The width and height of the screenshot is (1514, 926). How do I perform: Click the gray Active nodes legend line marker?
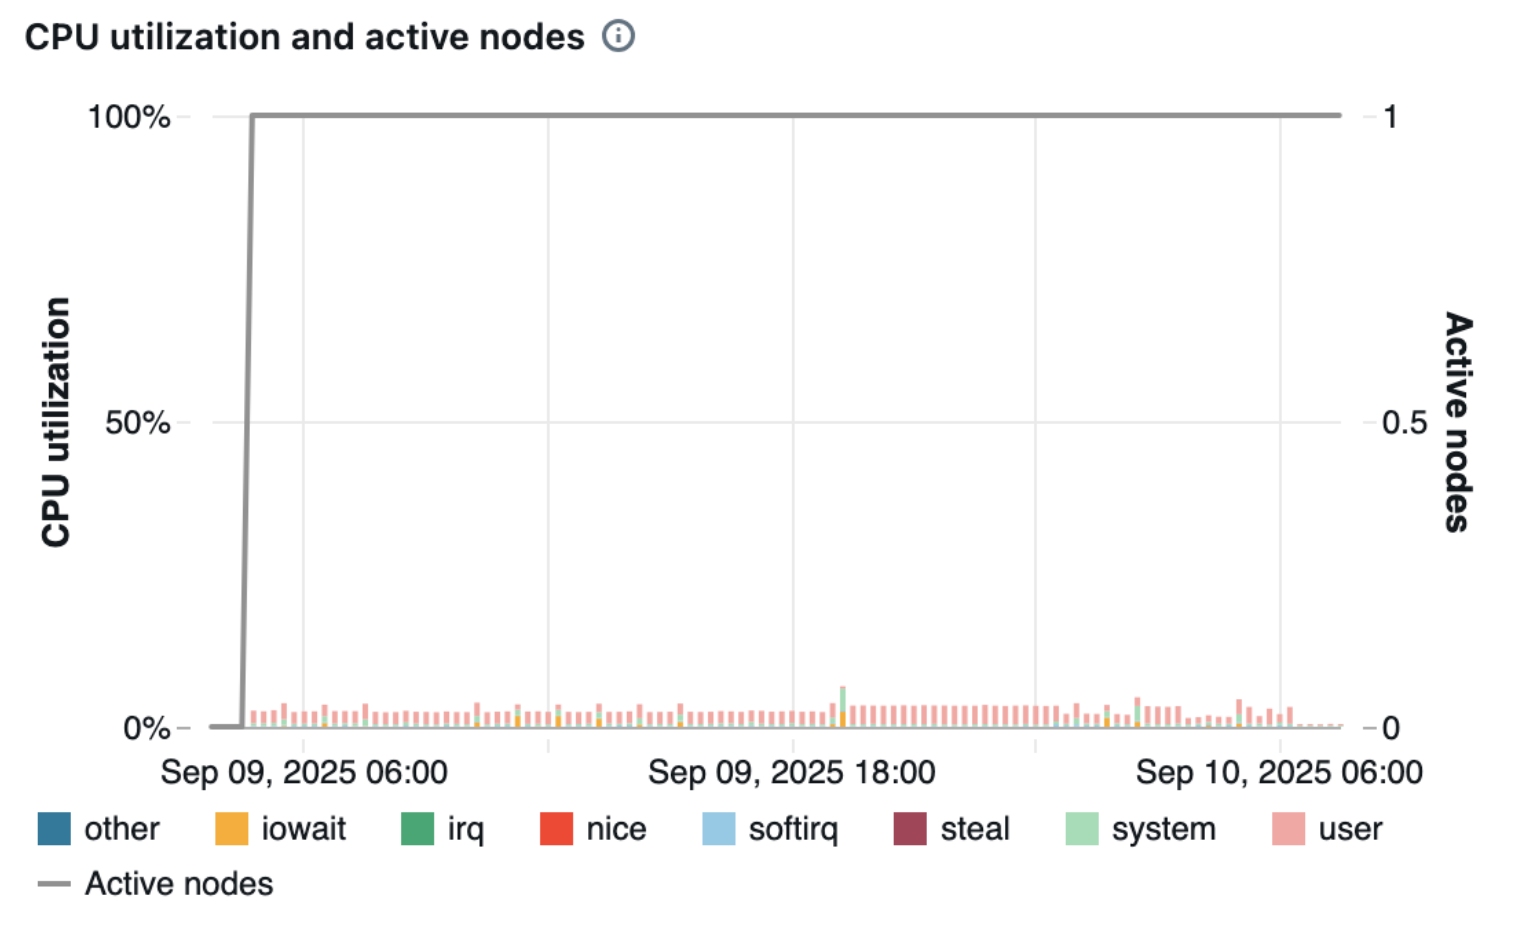coord(54,884)
